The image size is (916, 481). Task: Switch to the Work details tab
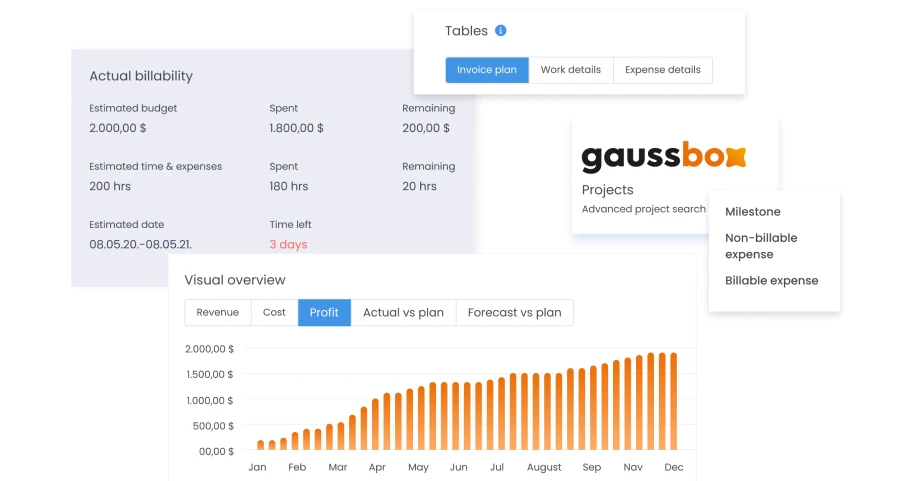point(571,70)
